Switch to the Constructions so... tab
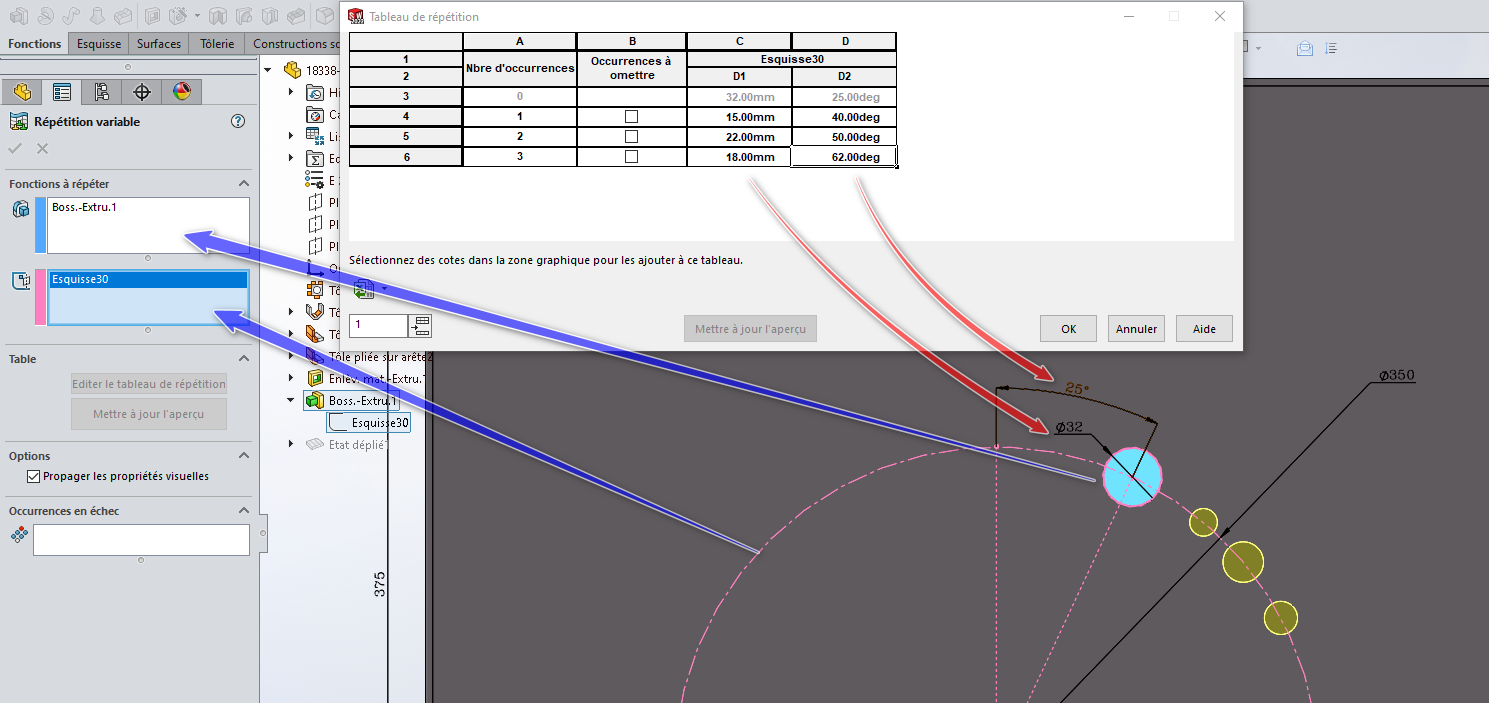This screenshot has width=1489, height=703. pyautogui.click(x=294, y=44)
